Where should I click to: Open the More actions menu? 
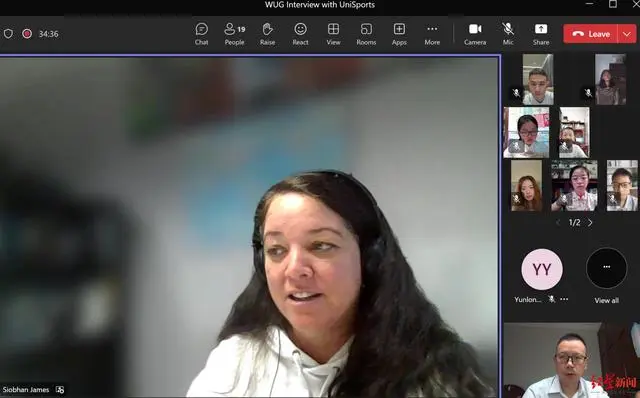[x=432, y=34]
